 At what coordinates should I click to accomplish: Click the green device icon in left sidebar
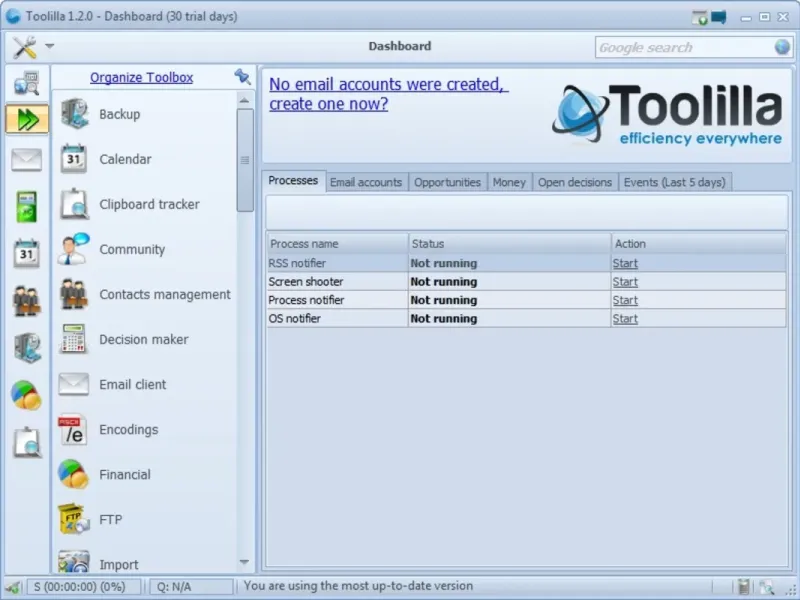click(x=27, y=207)
